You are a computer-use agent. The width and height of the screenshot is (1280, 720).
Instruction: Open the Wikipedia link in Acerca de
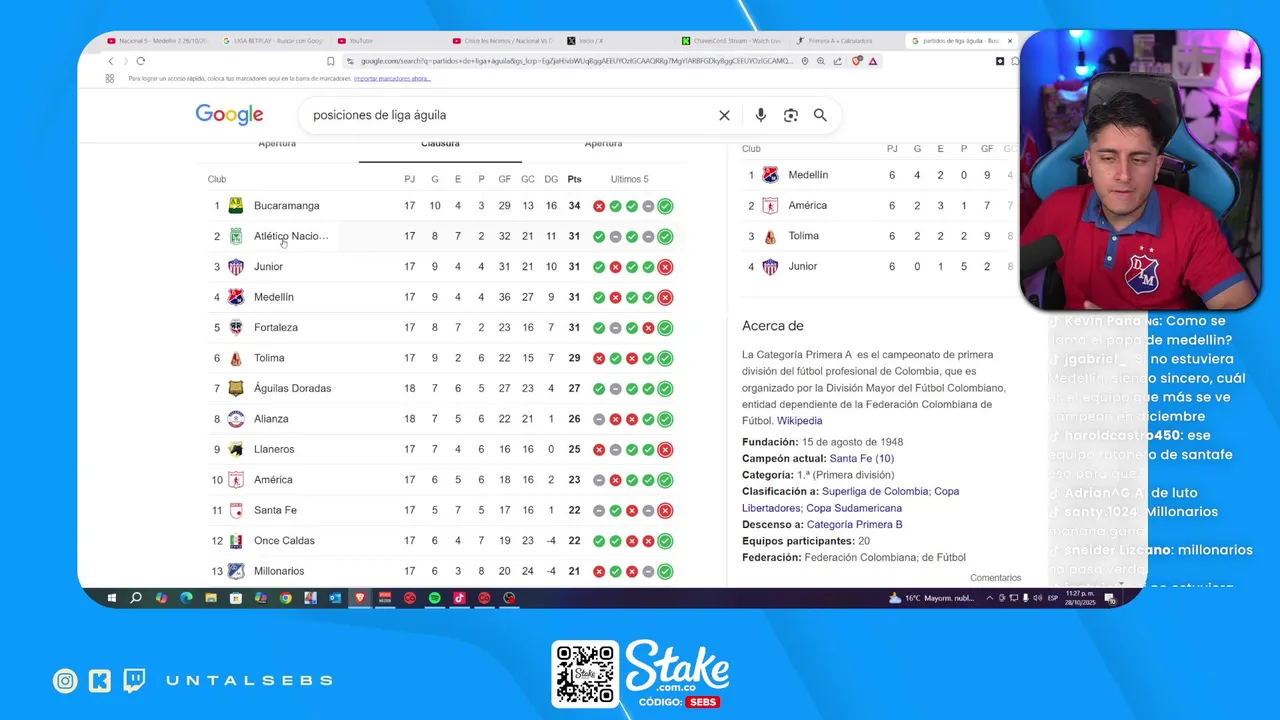(800, 421)
